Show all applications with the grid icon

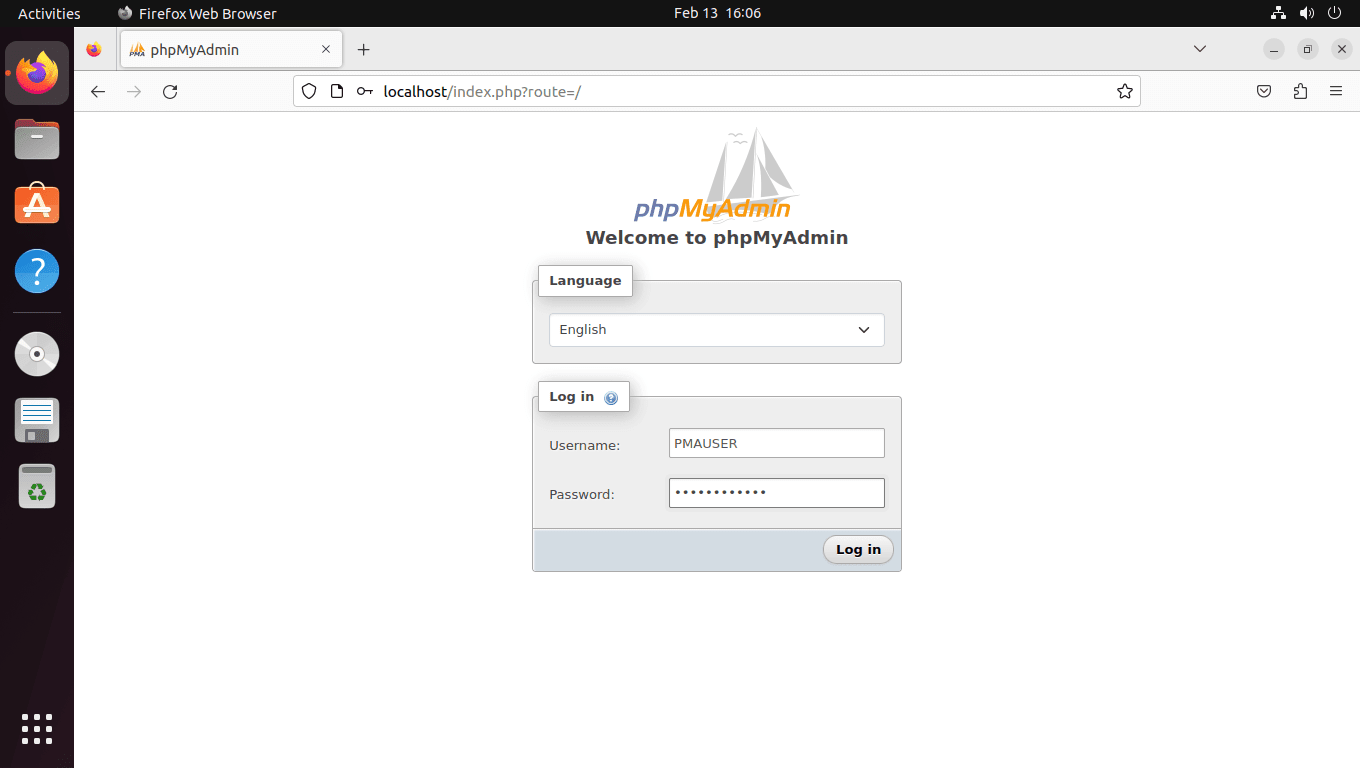click(37, 729)
